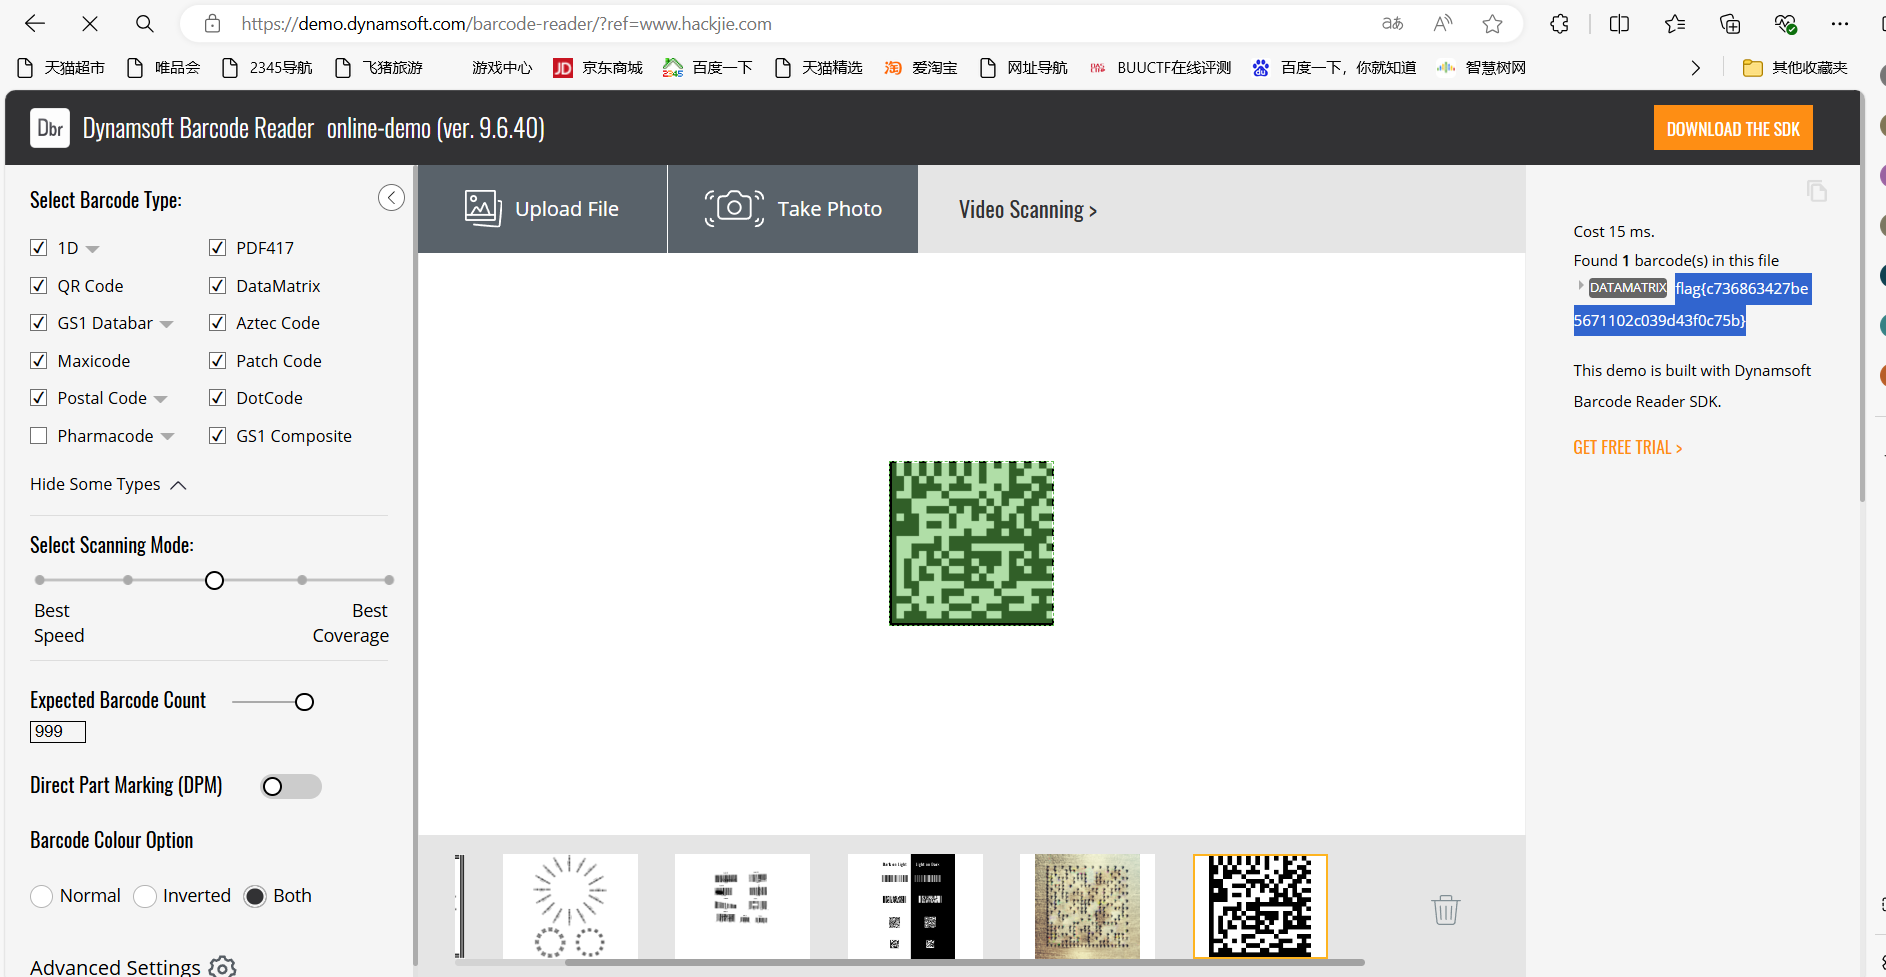Toggle the GS1 Composite checkbox
Screen dimensions: 1886x977
coord(217,435)
